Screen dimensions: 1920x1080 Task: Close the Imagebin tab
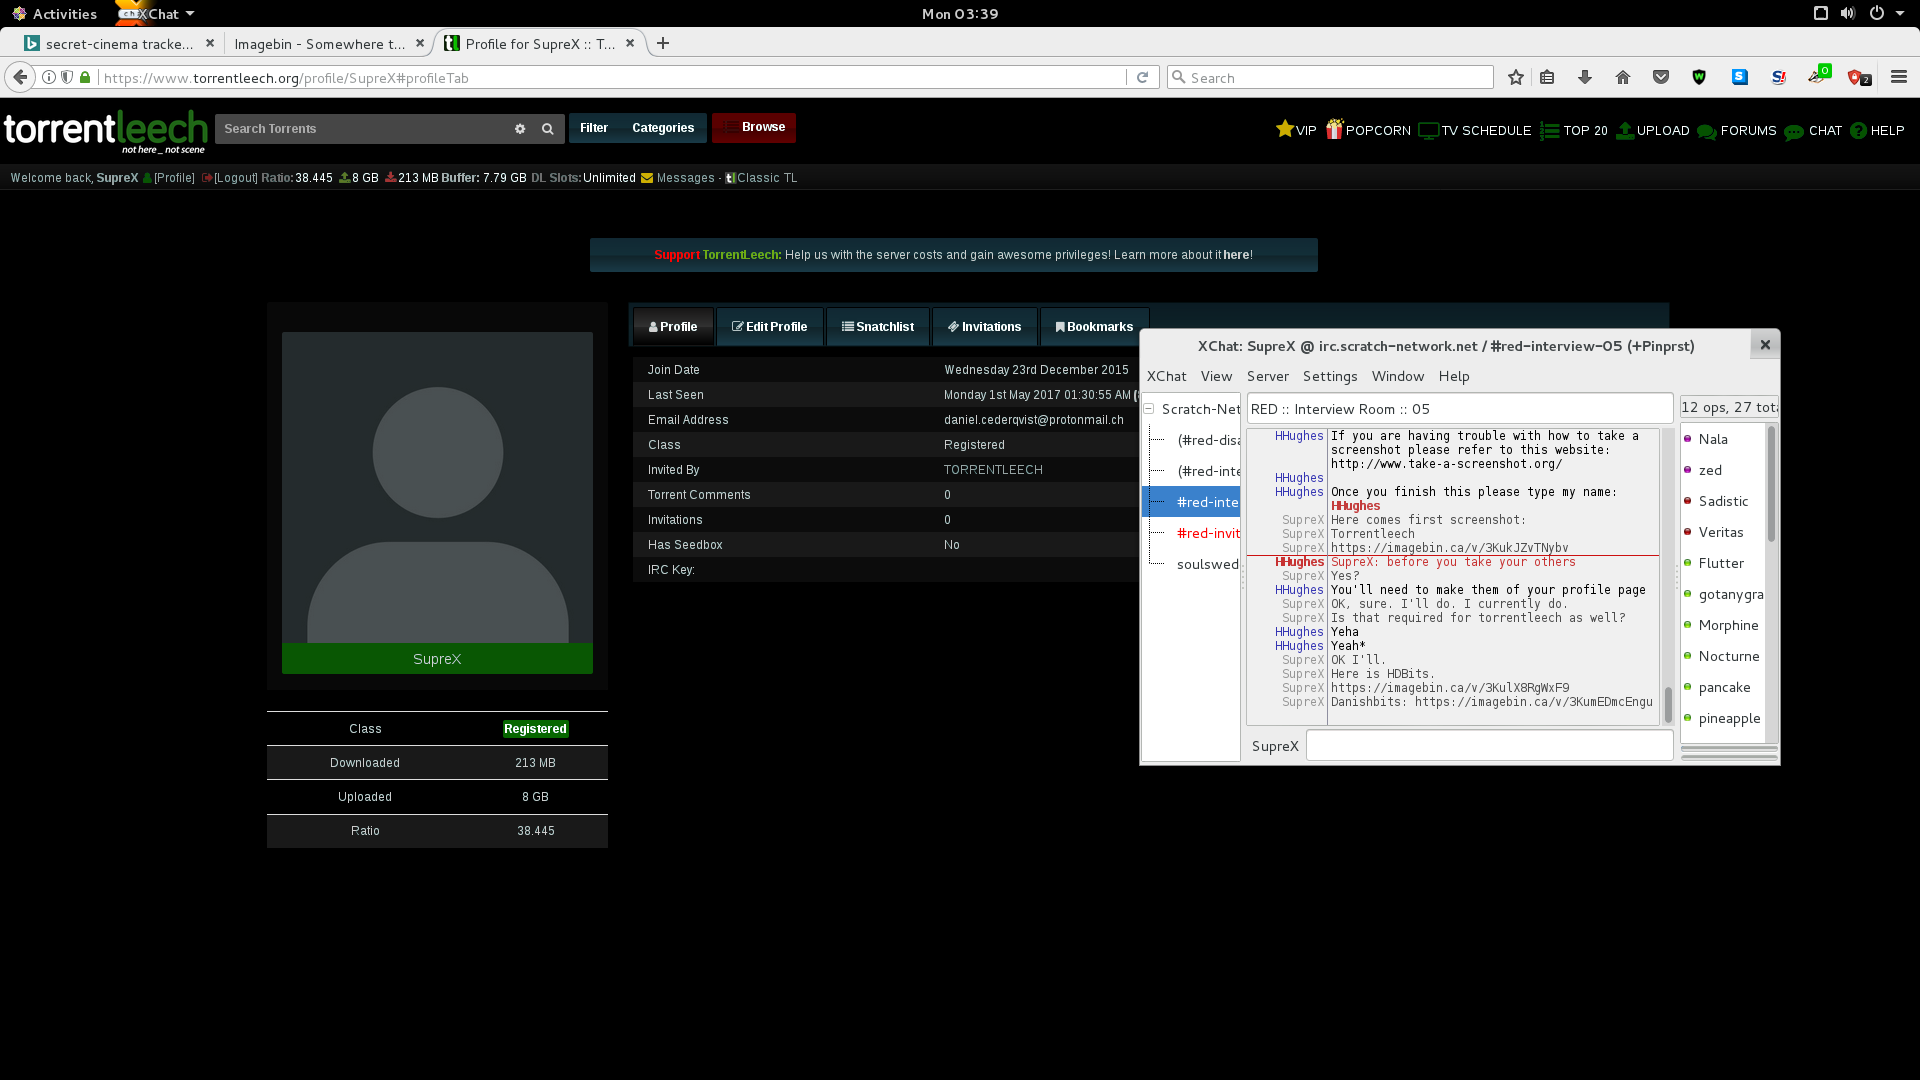pos(420,43)
